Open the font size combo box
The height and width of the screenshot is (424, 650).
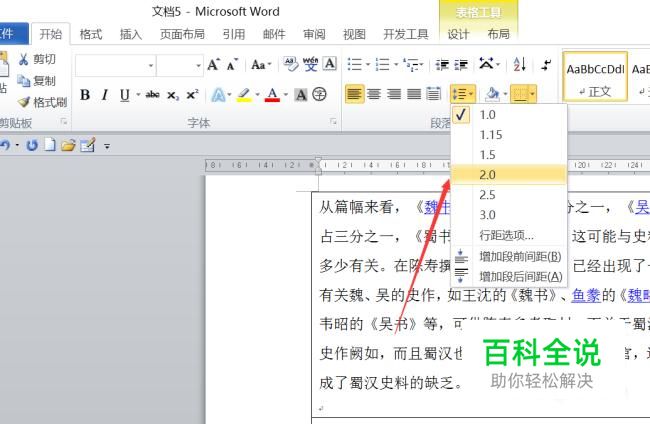pyautogui.click(x=179, y=65)
